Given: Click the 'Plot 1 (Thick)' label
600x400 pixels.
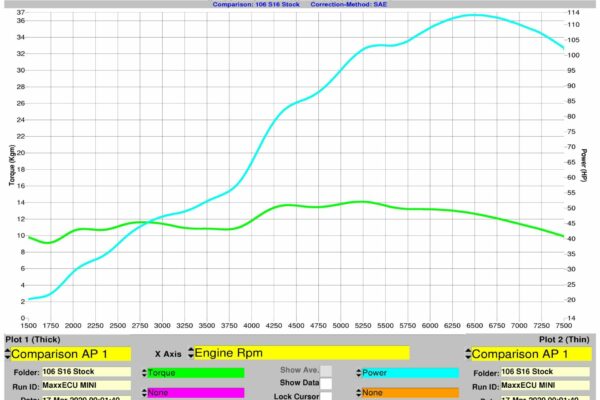Looking at the screenshot, I should [33, 340].
